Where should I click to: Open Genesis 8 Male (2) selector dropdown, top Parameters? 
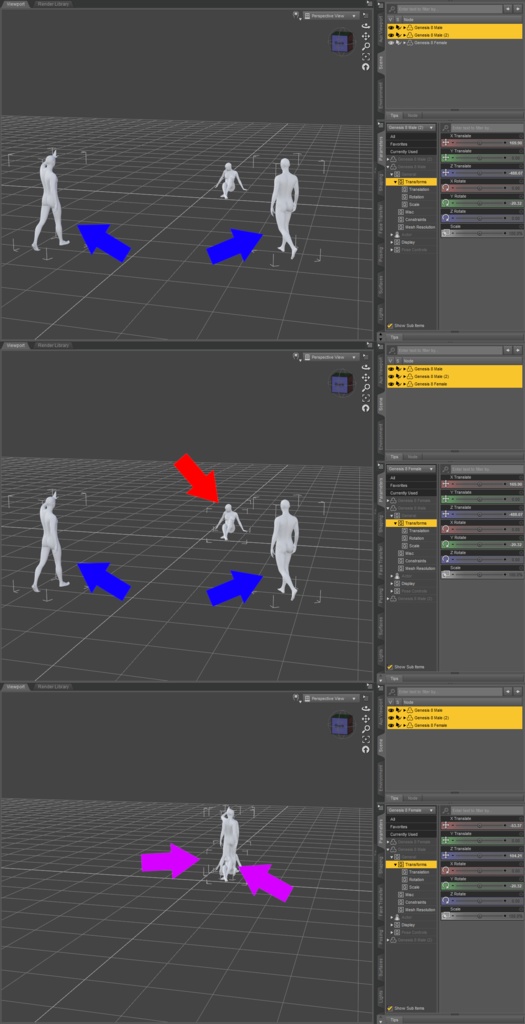point(411,127)
